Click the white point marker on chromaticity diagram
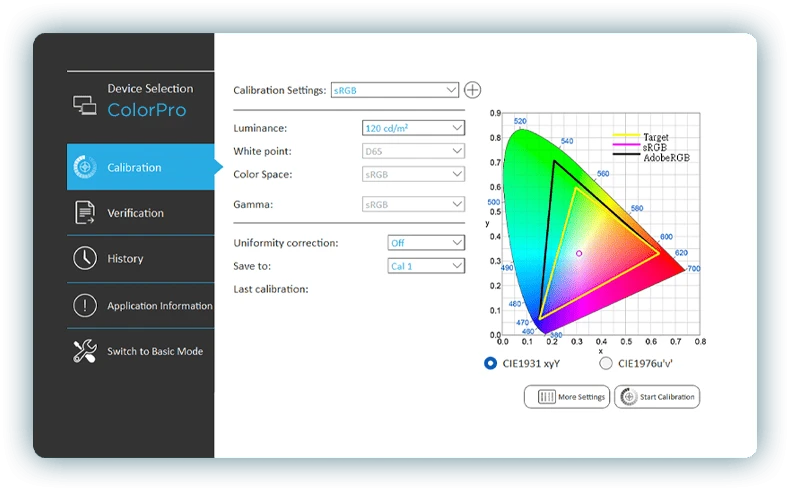 [x=579, y=253]
